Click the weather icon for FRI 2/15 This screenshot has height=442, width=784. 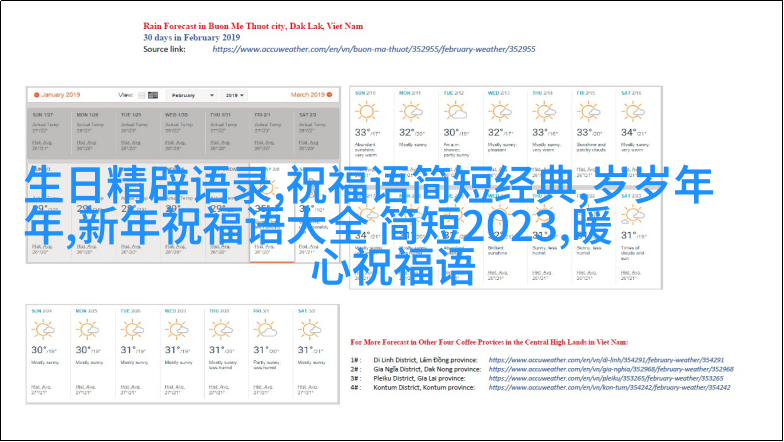(589, 112)
